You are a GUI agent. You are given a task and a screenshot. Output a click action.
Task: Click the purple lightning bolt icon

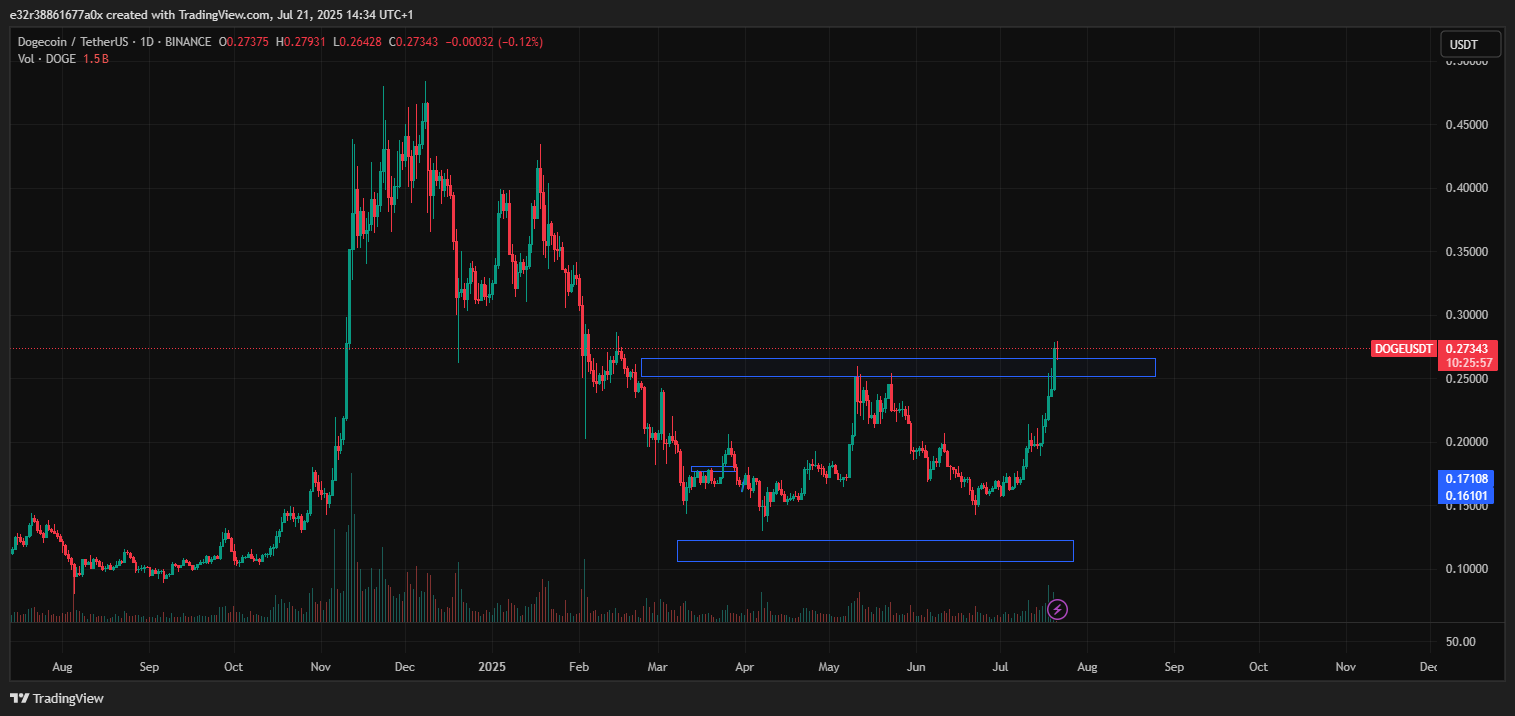point(1058,609)
